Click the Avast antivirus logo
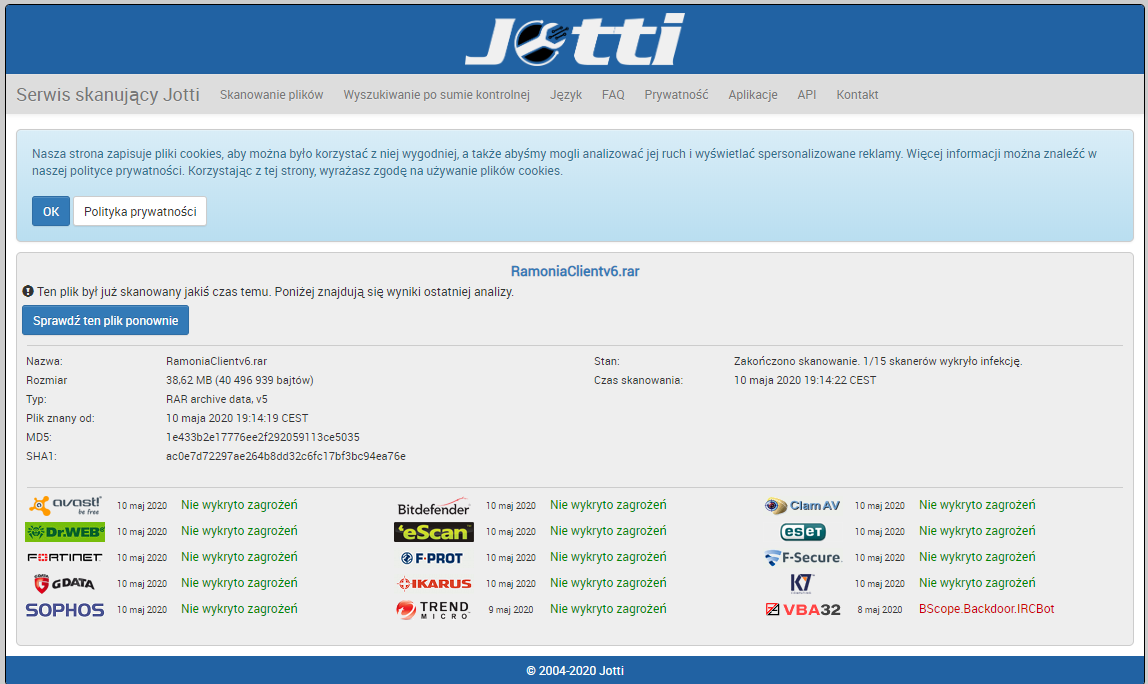This screenshot has width=1148, height=684. pyautogui.click(x=65, y=506)
